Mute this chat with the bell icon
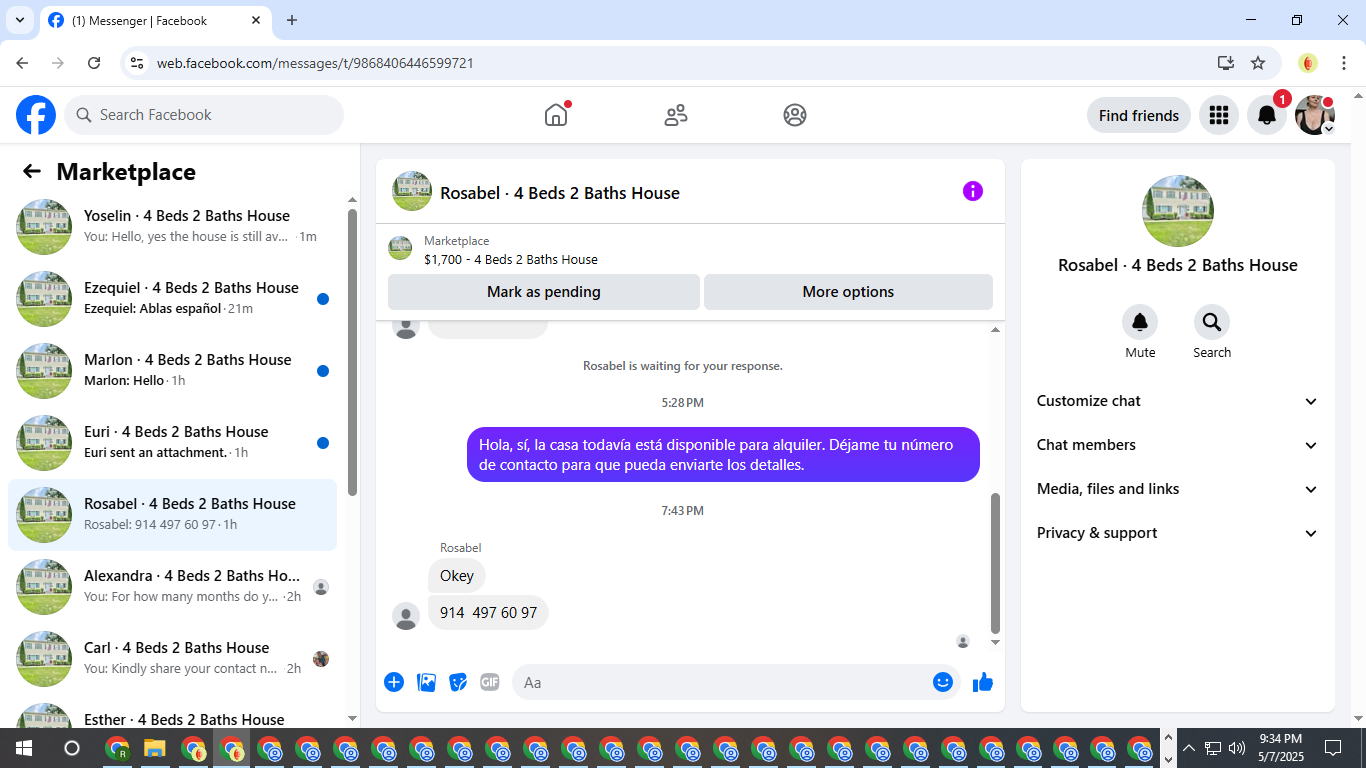Viewport: 1366px width, 768px height. (1140, 322)
